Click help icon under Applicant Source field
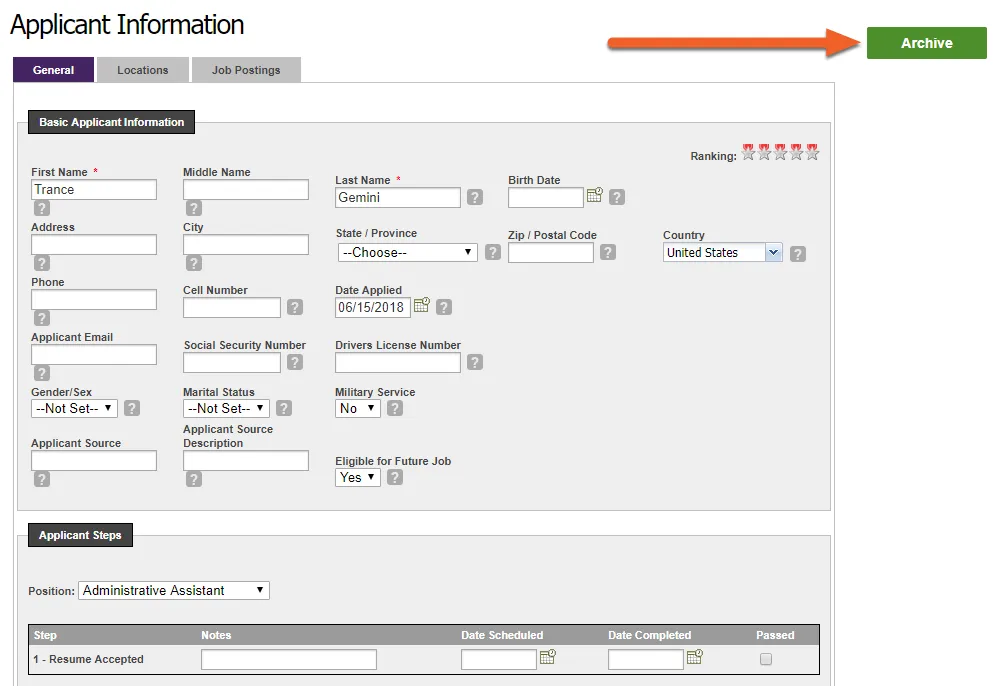This screenshot has height=686, width=993. [42, 479]
